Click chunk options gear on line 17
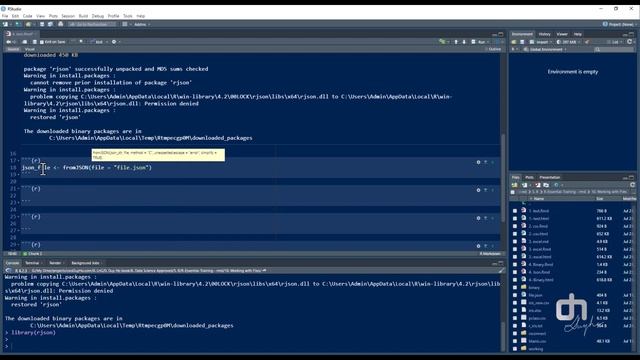This screenshot has height=360, width=640. tap(478, 162)
